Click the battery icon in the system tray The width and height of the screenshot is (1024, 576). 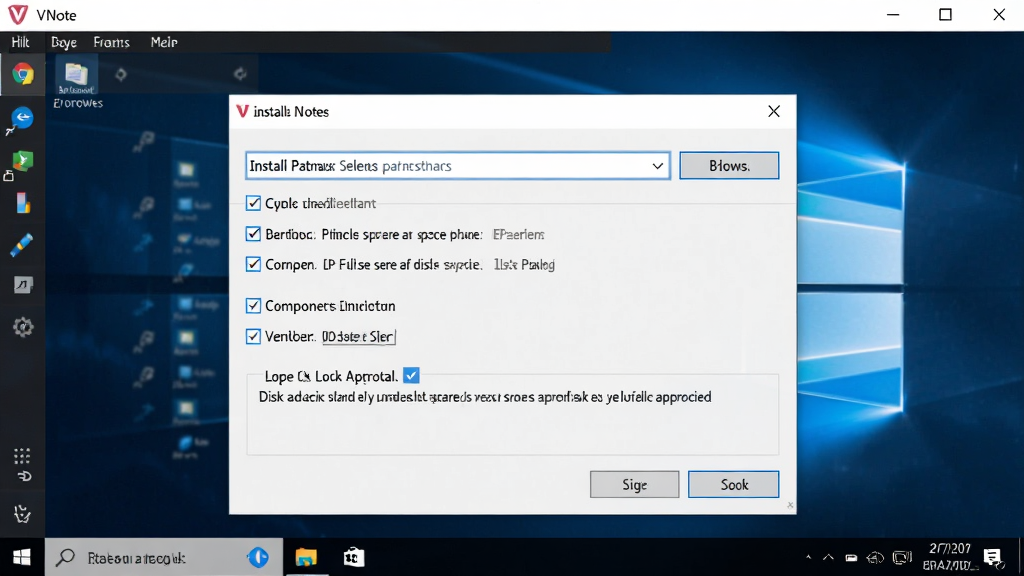(851, 558)
